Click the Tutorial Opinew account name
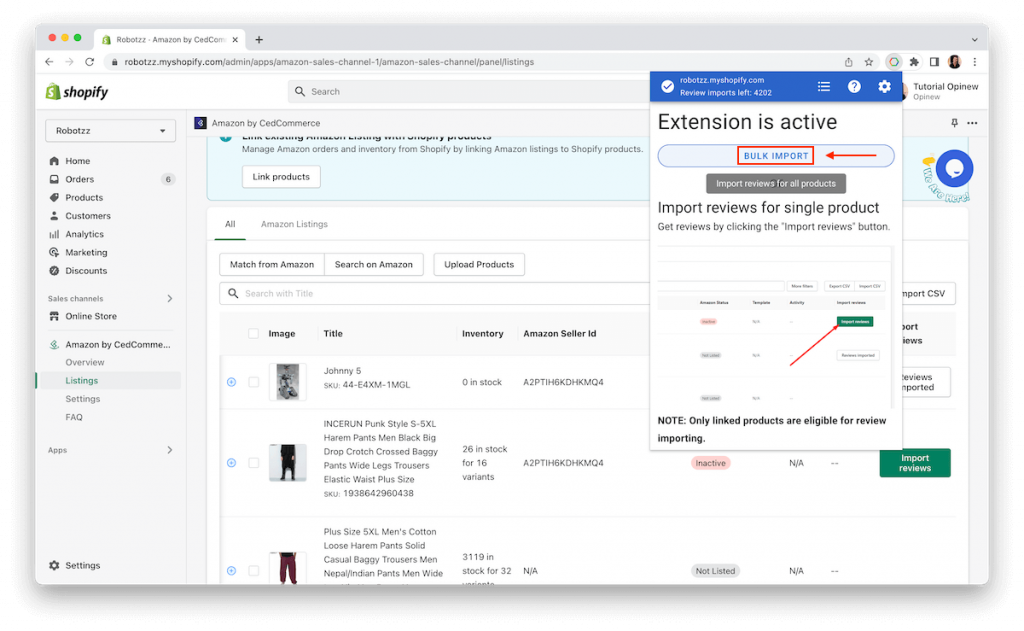This screenshot has width=1024, height=631. click(945, 86)
